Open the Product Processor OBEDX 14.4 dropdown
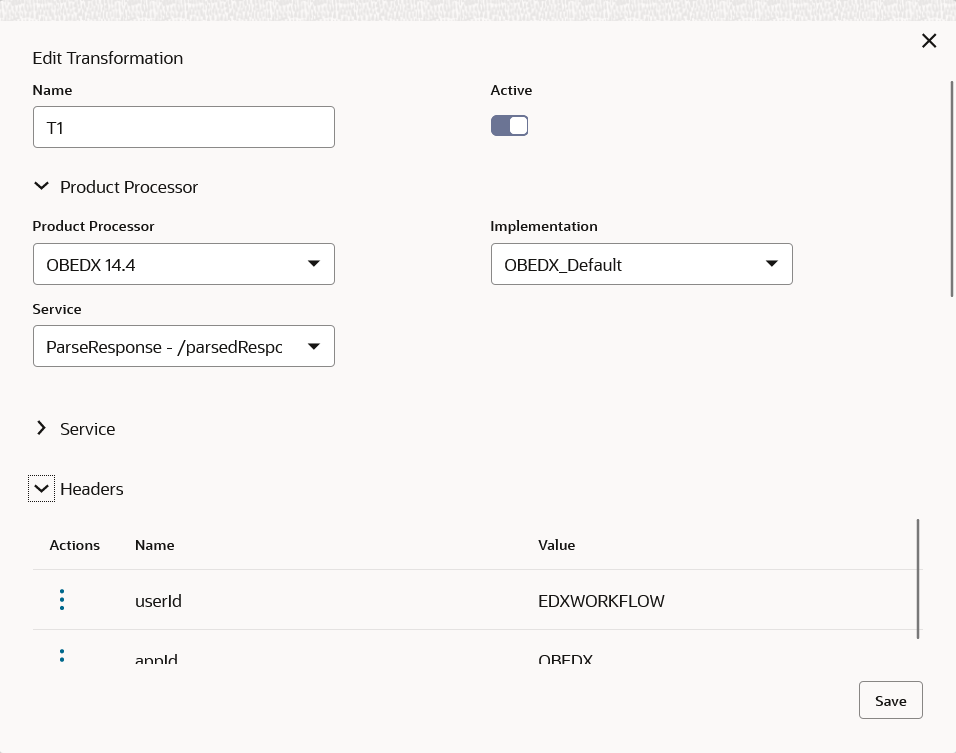Image resolution: width=956 pixels, height=753 pixels. pyautogui.click(x=183, y=264)
